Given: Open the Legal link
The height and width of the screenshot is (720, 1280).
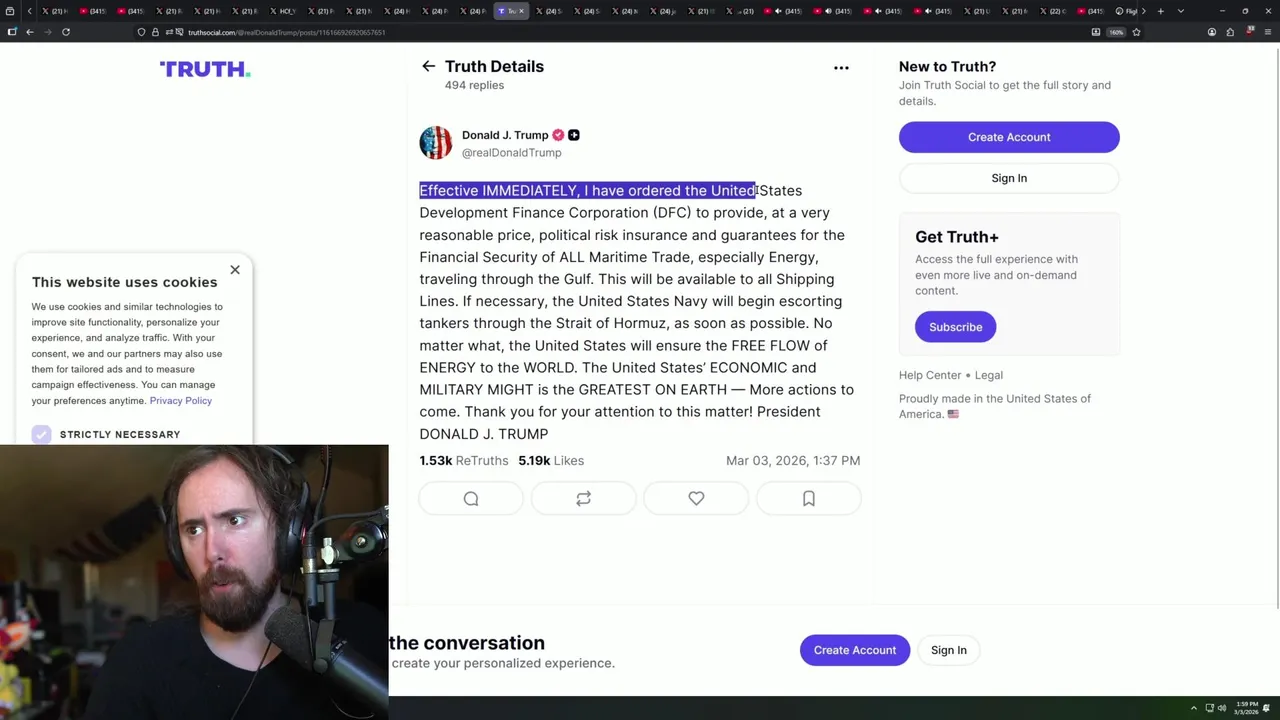Looking at the screenshot, I should pos(989,375).
